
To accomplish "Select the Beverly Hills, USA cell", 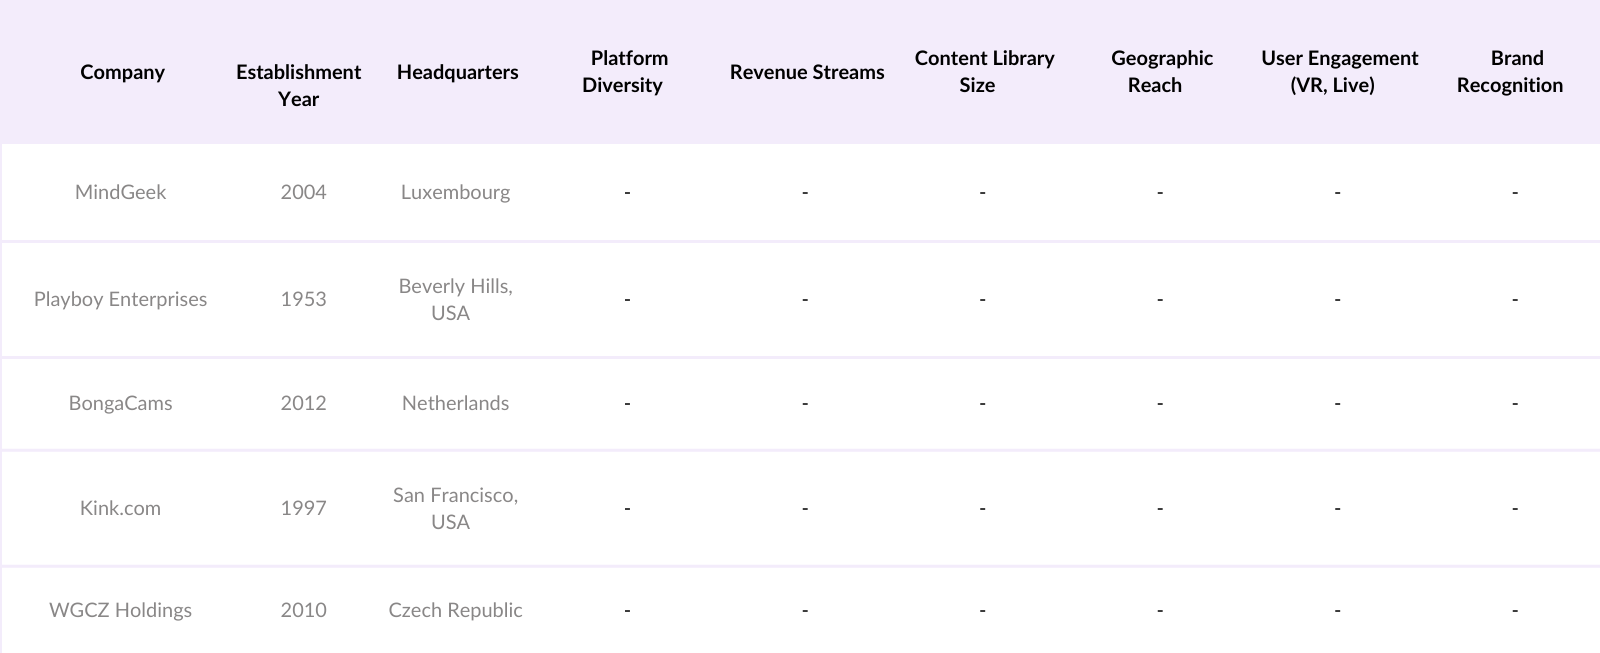I will (455, 299).
